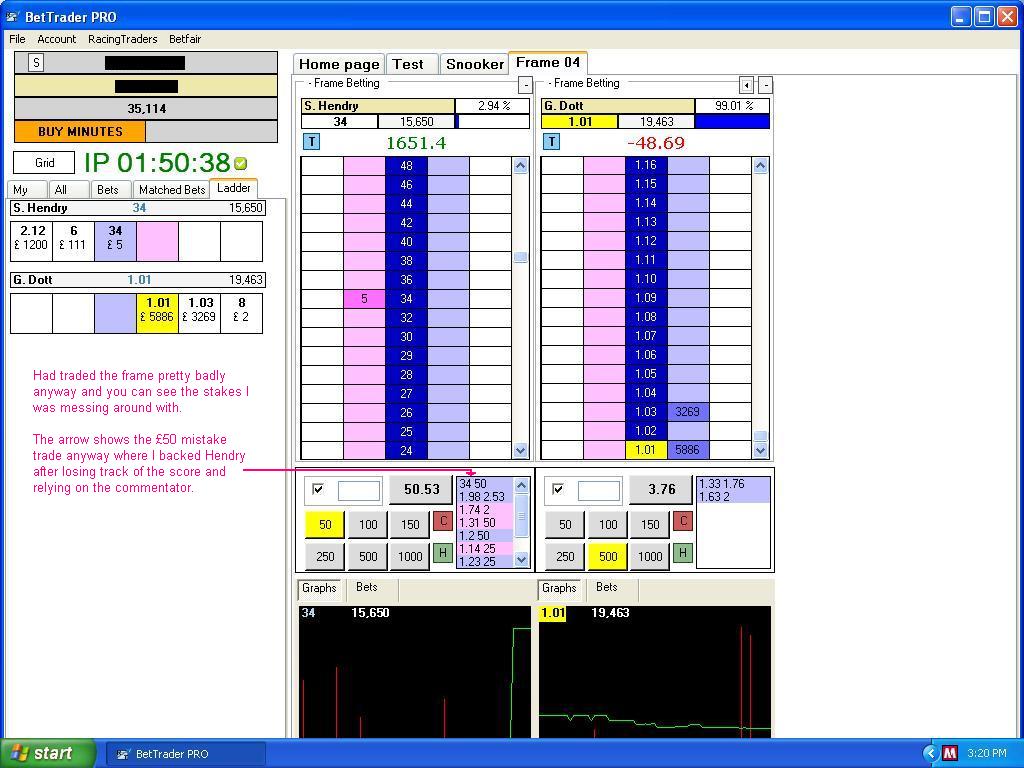Click the down arrow of Hendry's bet list
The height and width of the screenshot is (768, 1024).
(521, 559)
